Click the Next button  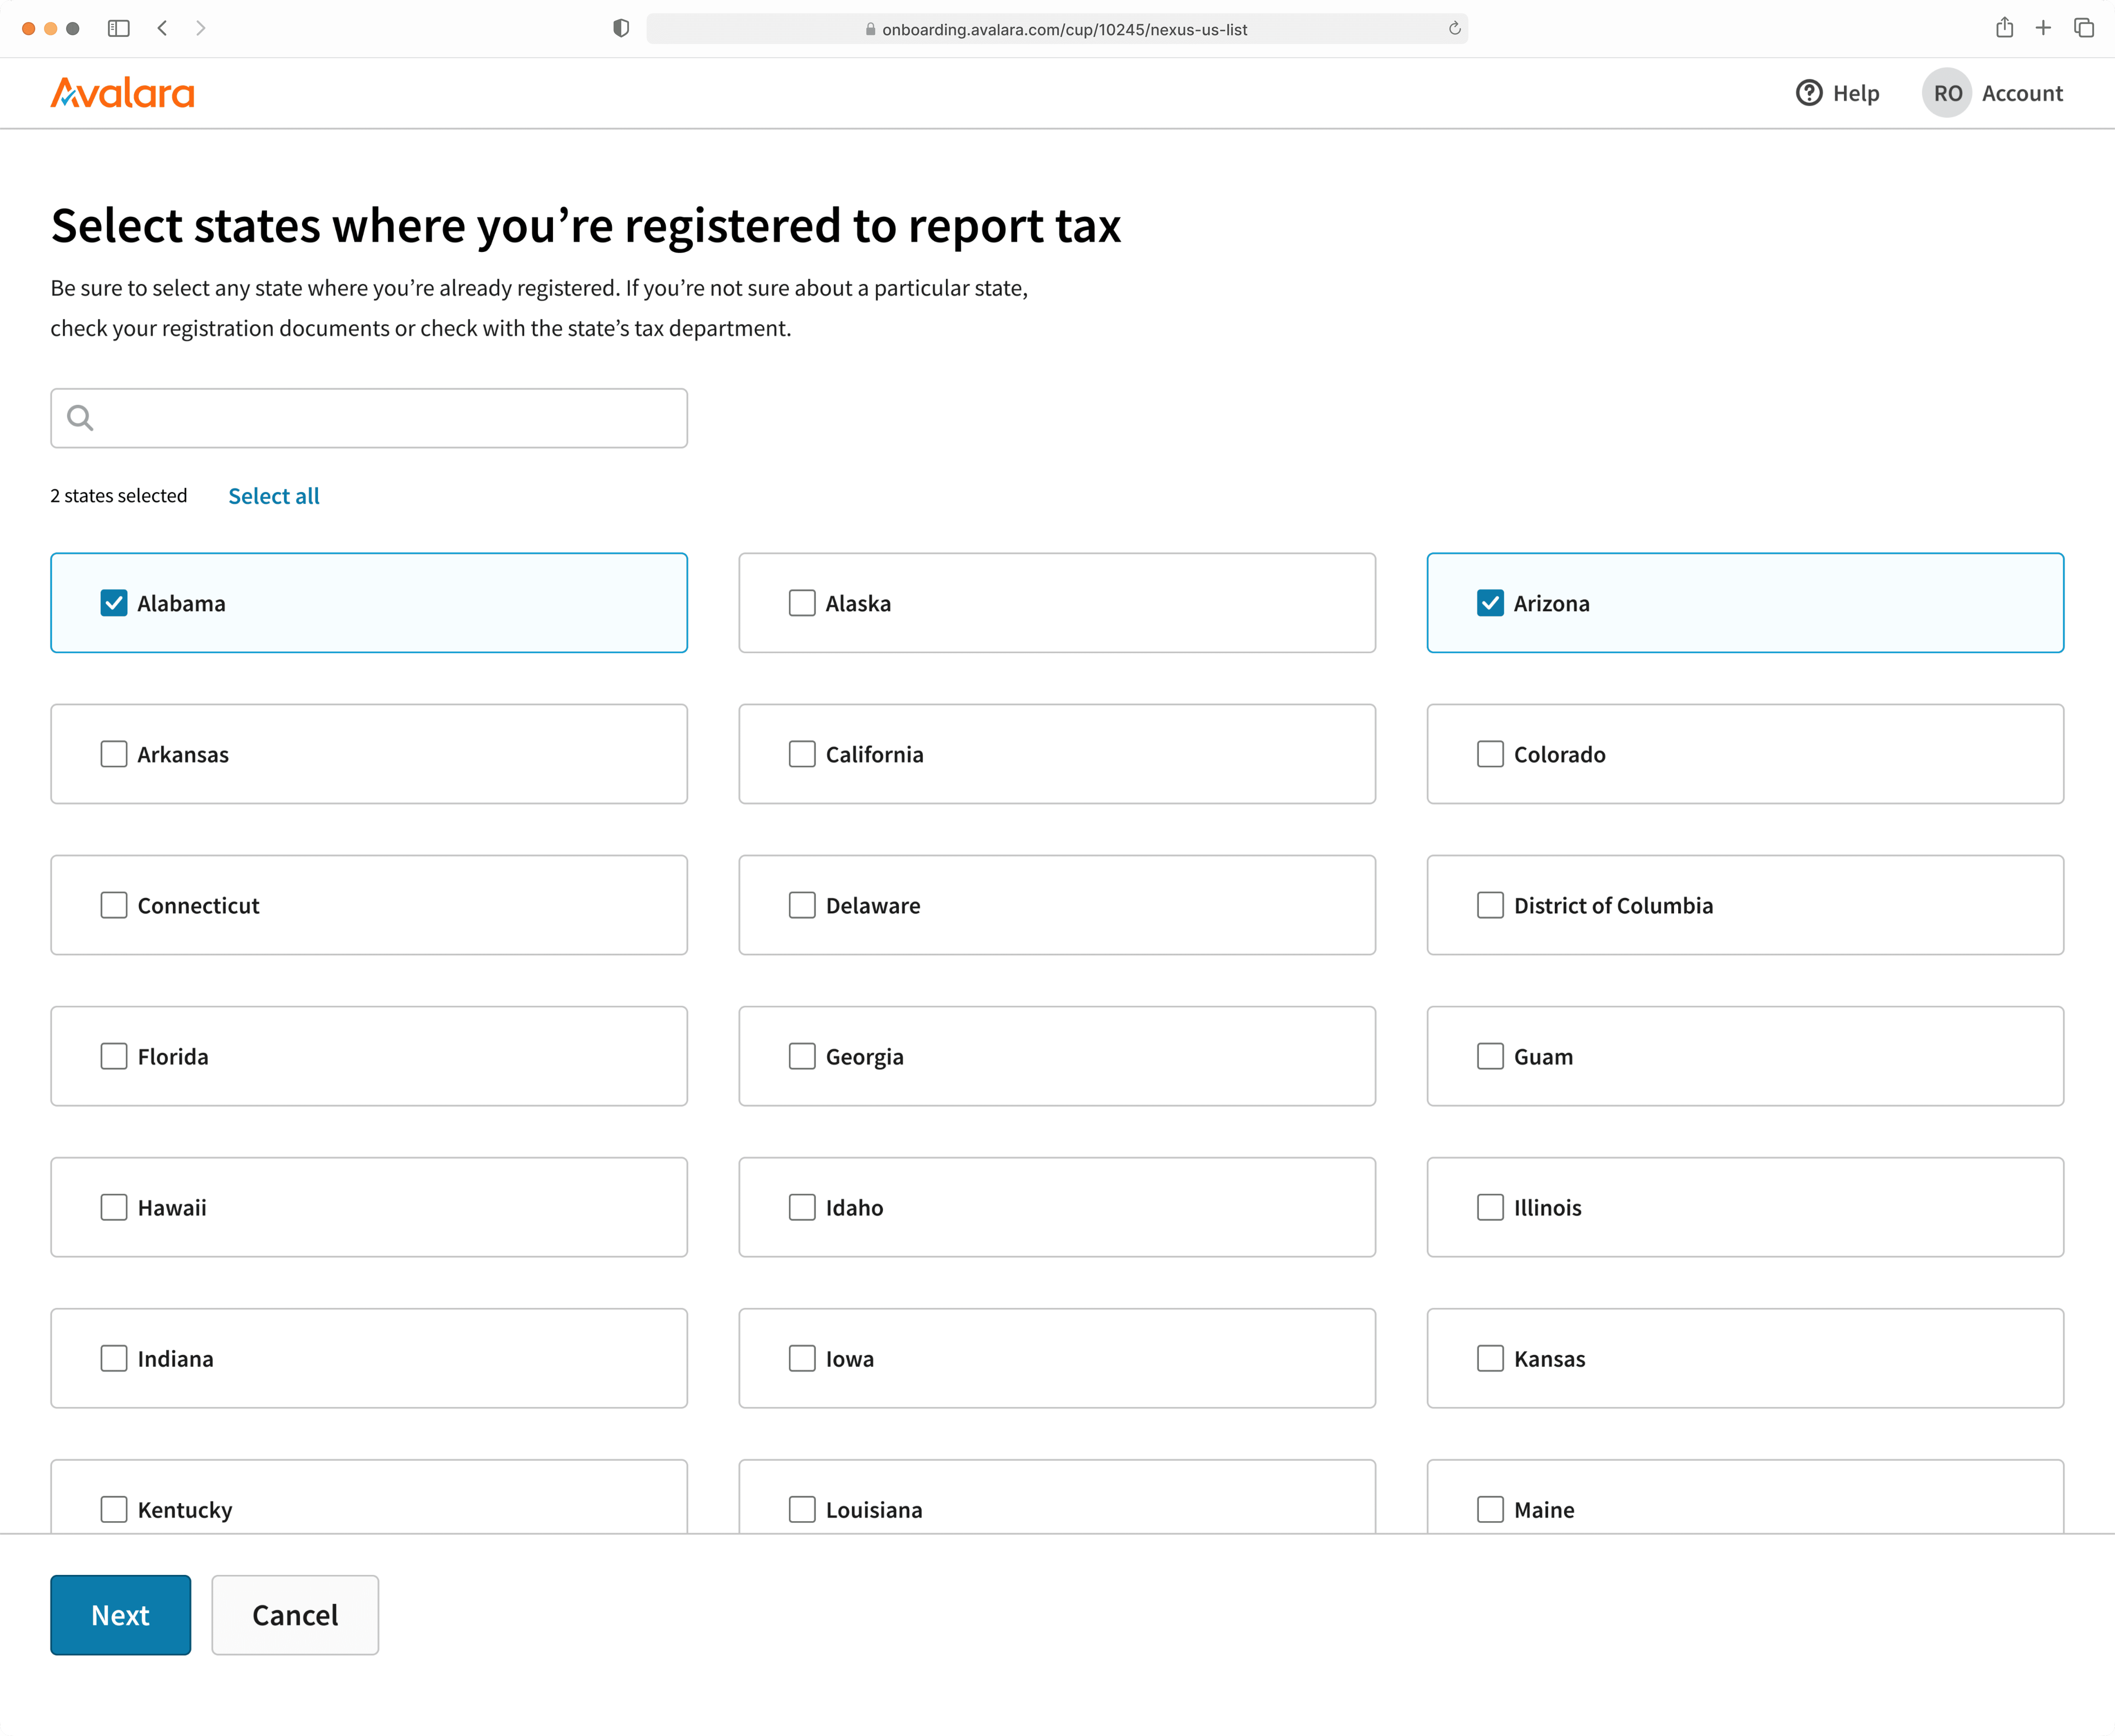click(x=121, y=1615)
